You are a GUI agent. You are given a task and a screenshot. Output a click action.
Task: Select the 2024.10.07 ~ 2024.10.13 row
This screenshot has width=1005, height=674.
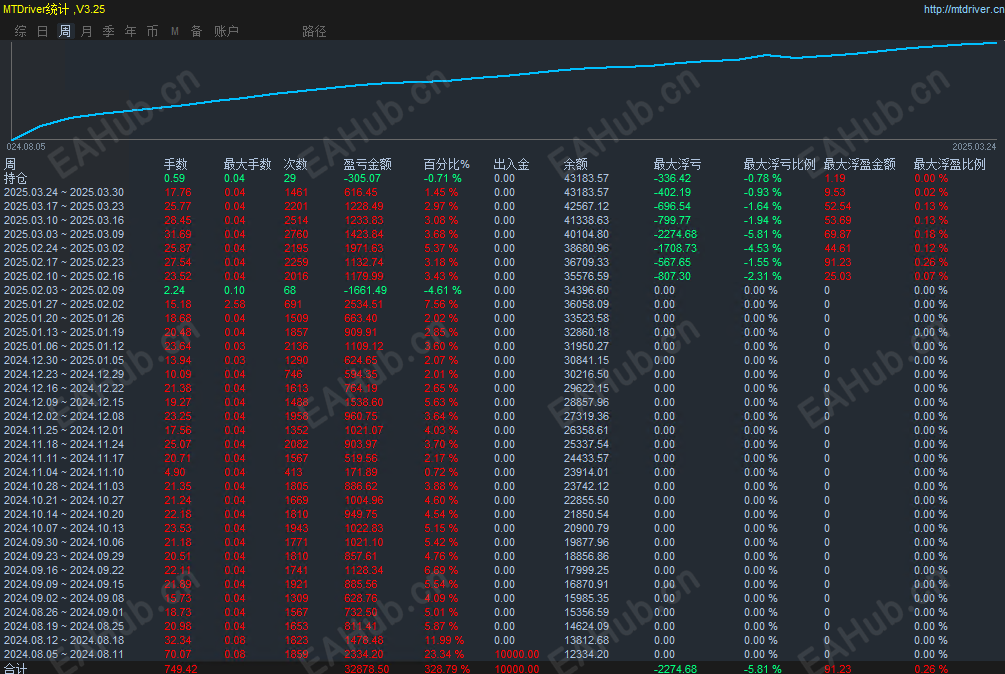pos(502,528)
